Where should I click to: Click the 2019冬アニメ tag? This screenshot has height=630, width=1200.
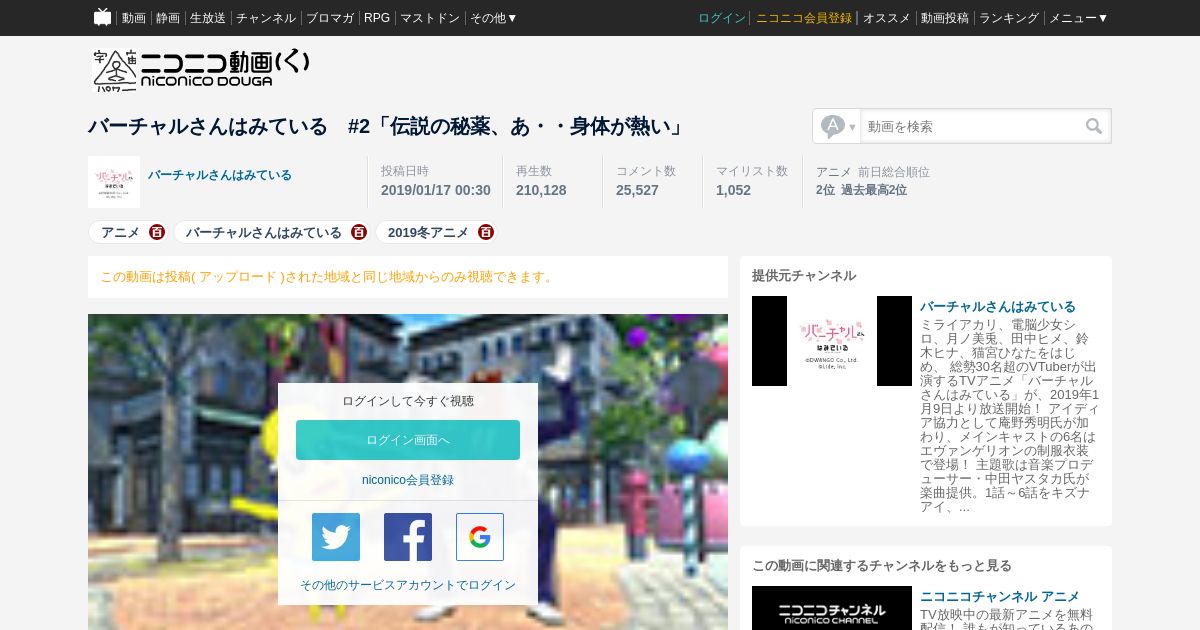[428, 232]
